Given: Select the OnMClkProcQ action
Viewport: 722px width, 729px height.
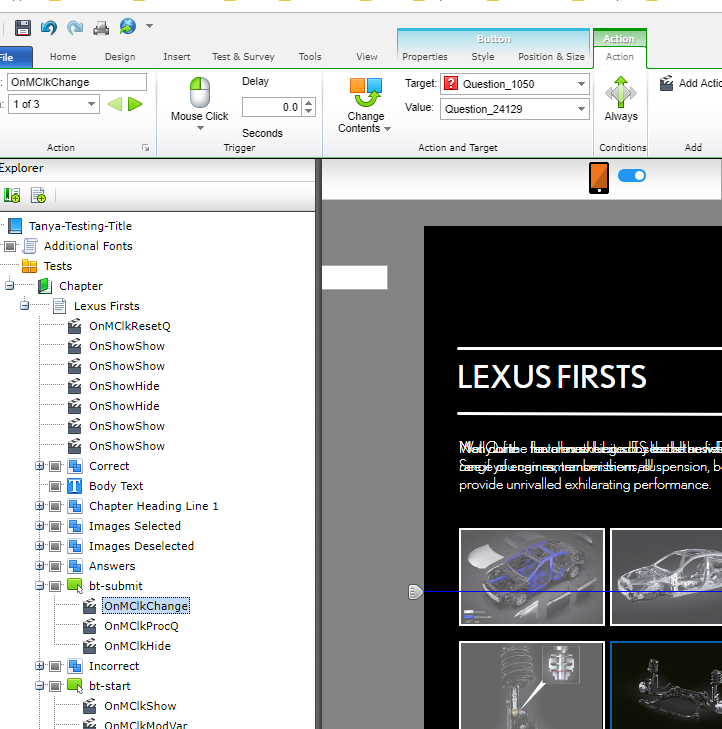Looking at the screenshot, I should pyautogui.click(x=141, y=626).
